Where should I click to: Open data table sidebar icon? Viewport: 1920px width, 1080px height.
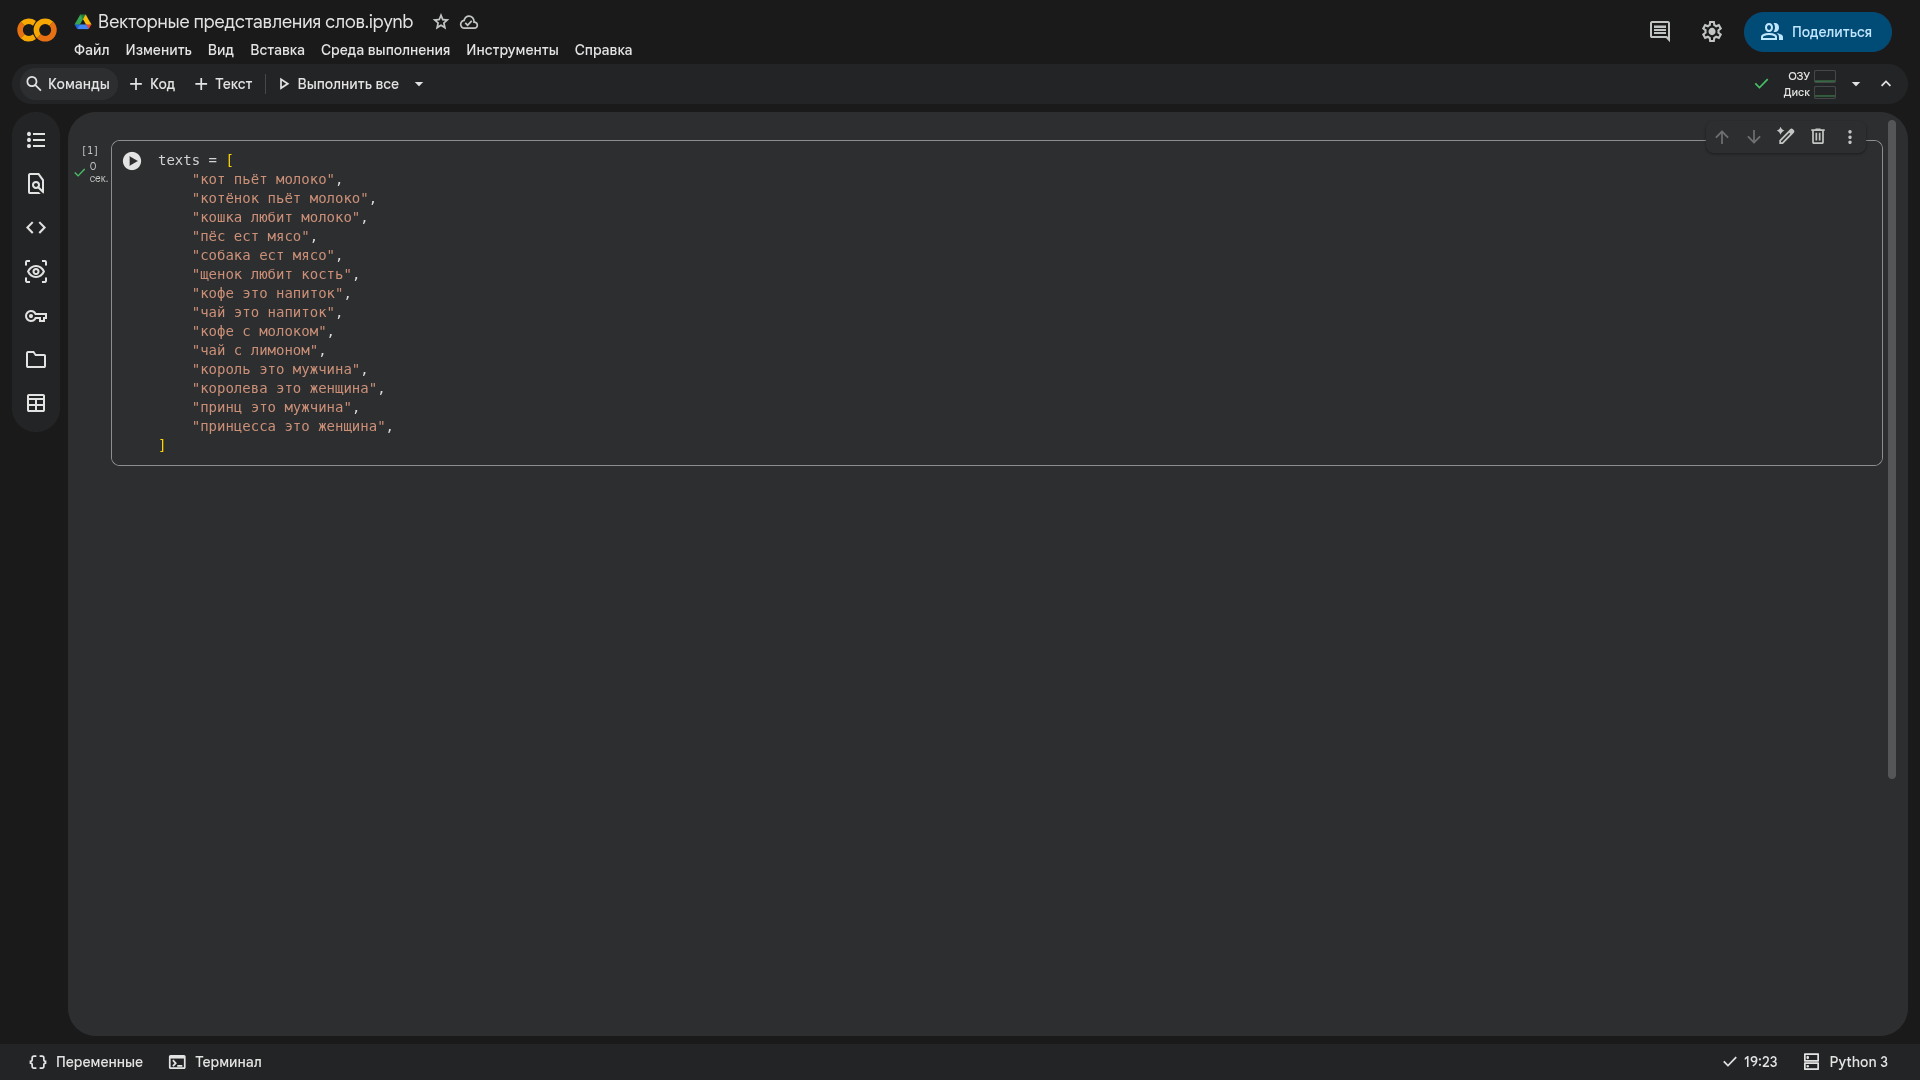[36, 404]
